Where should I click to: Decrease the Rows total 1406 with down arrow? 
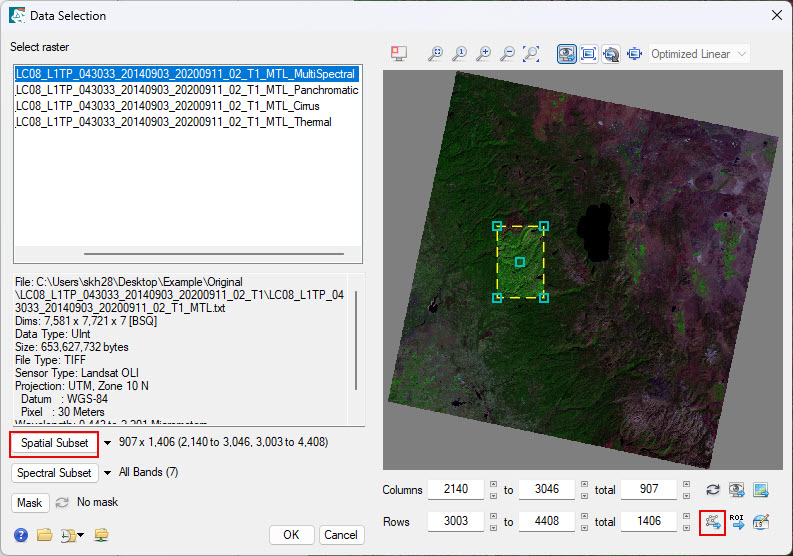click(x=686, y=528)
